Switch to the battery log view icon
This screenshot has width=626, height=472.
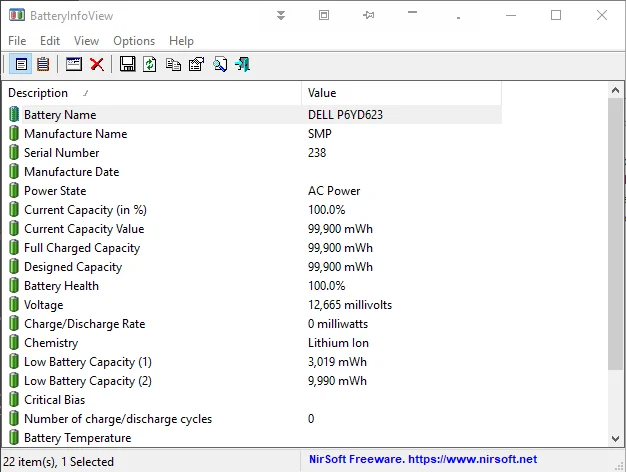[x=43, y=64]
